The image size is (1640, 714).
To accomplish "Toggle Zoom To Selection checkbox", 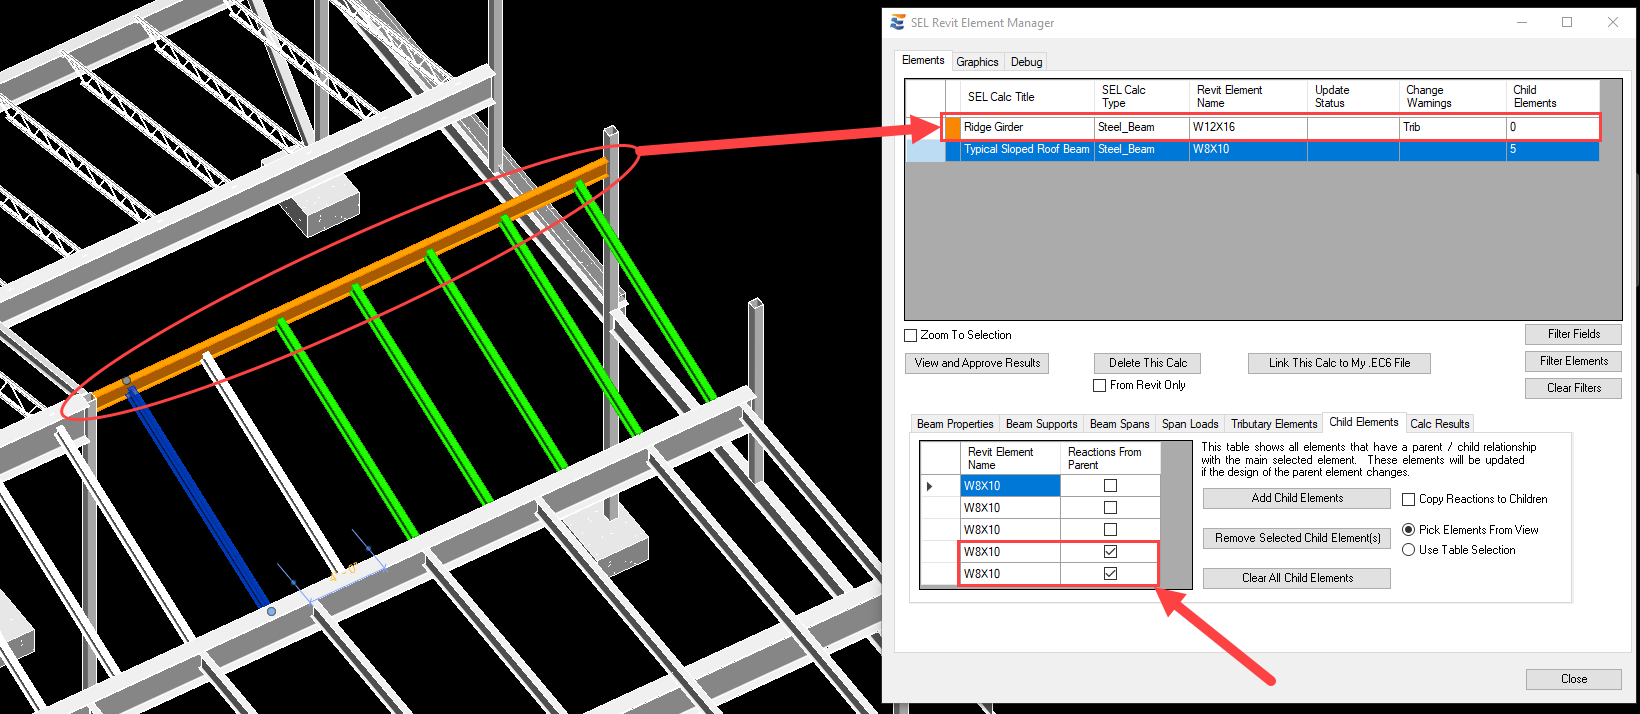I will coord(910,335).
